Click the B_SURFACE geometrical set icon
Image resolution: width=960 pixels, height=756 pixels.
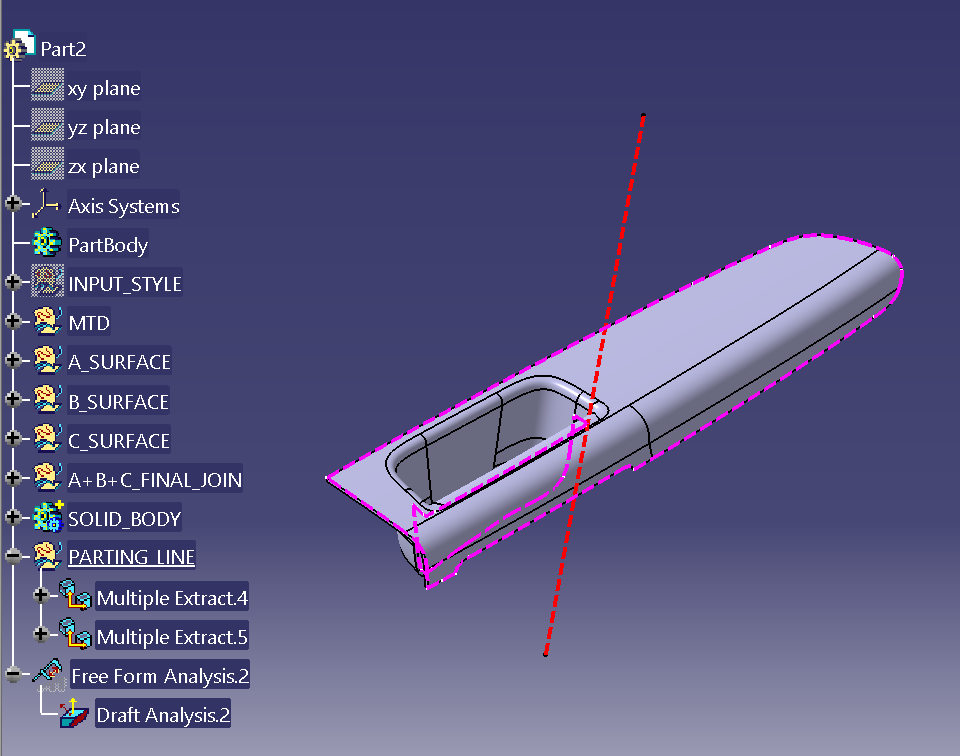pyautogui.click(x=47, y=399)
